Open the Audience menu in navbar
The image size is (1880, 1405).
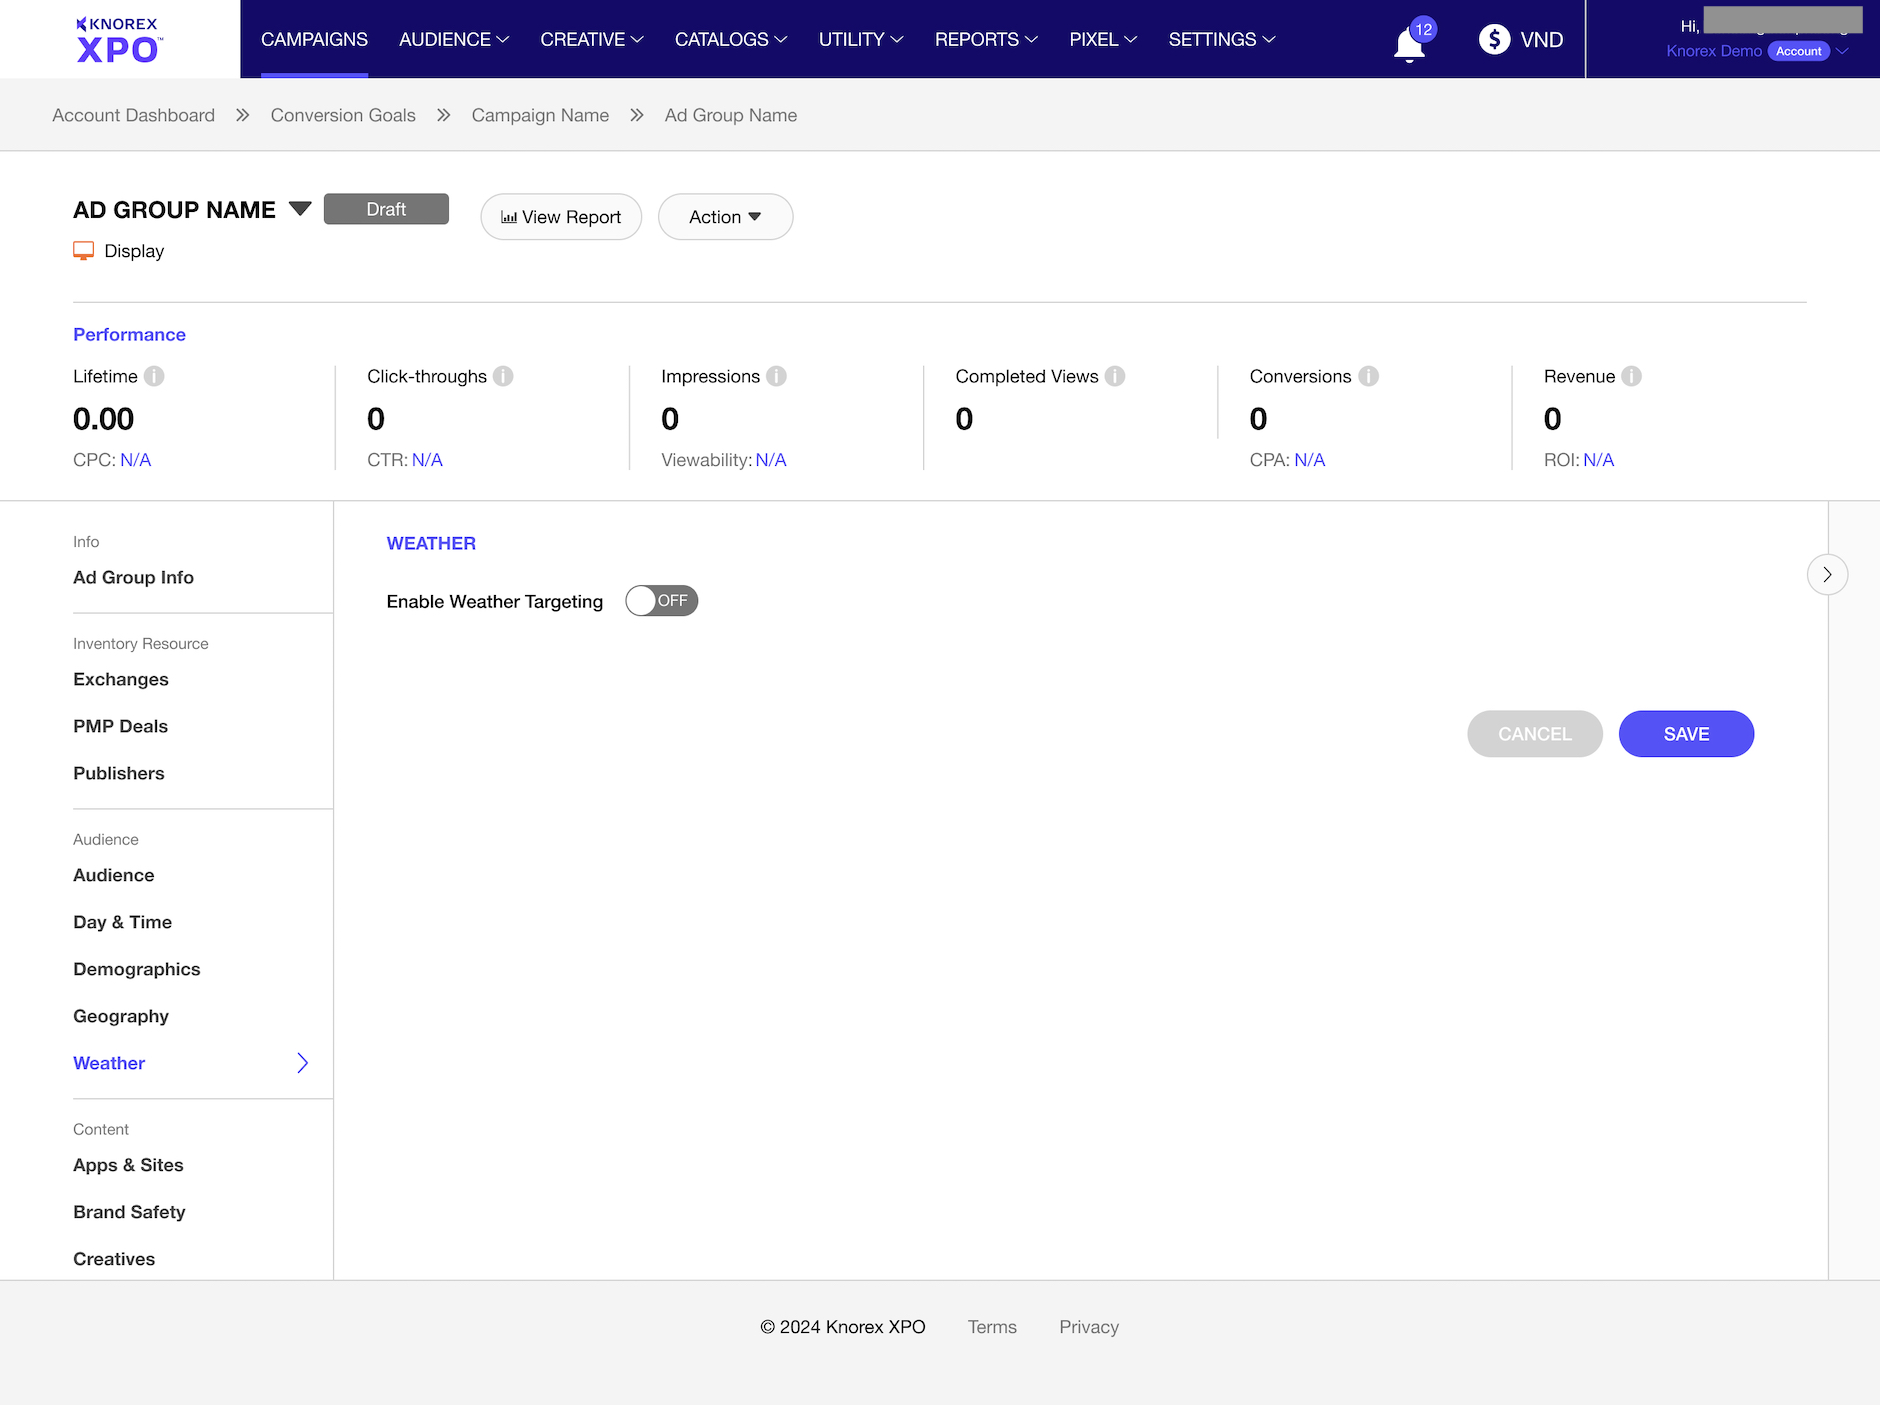pos(454,40)
